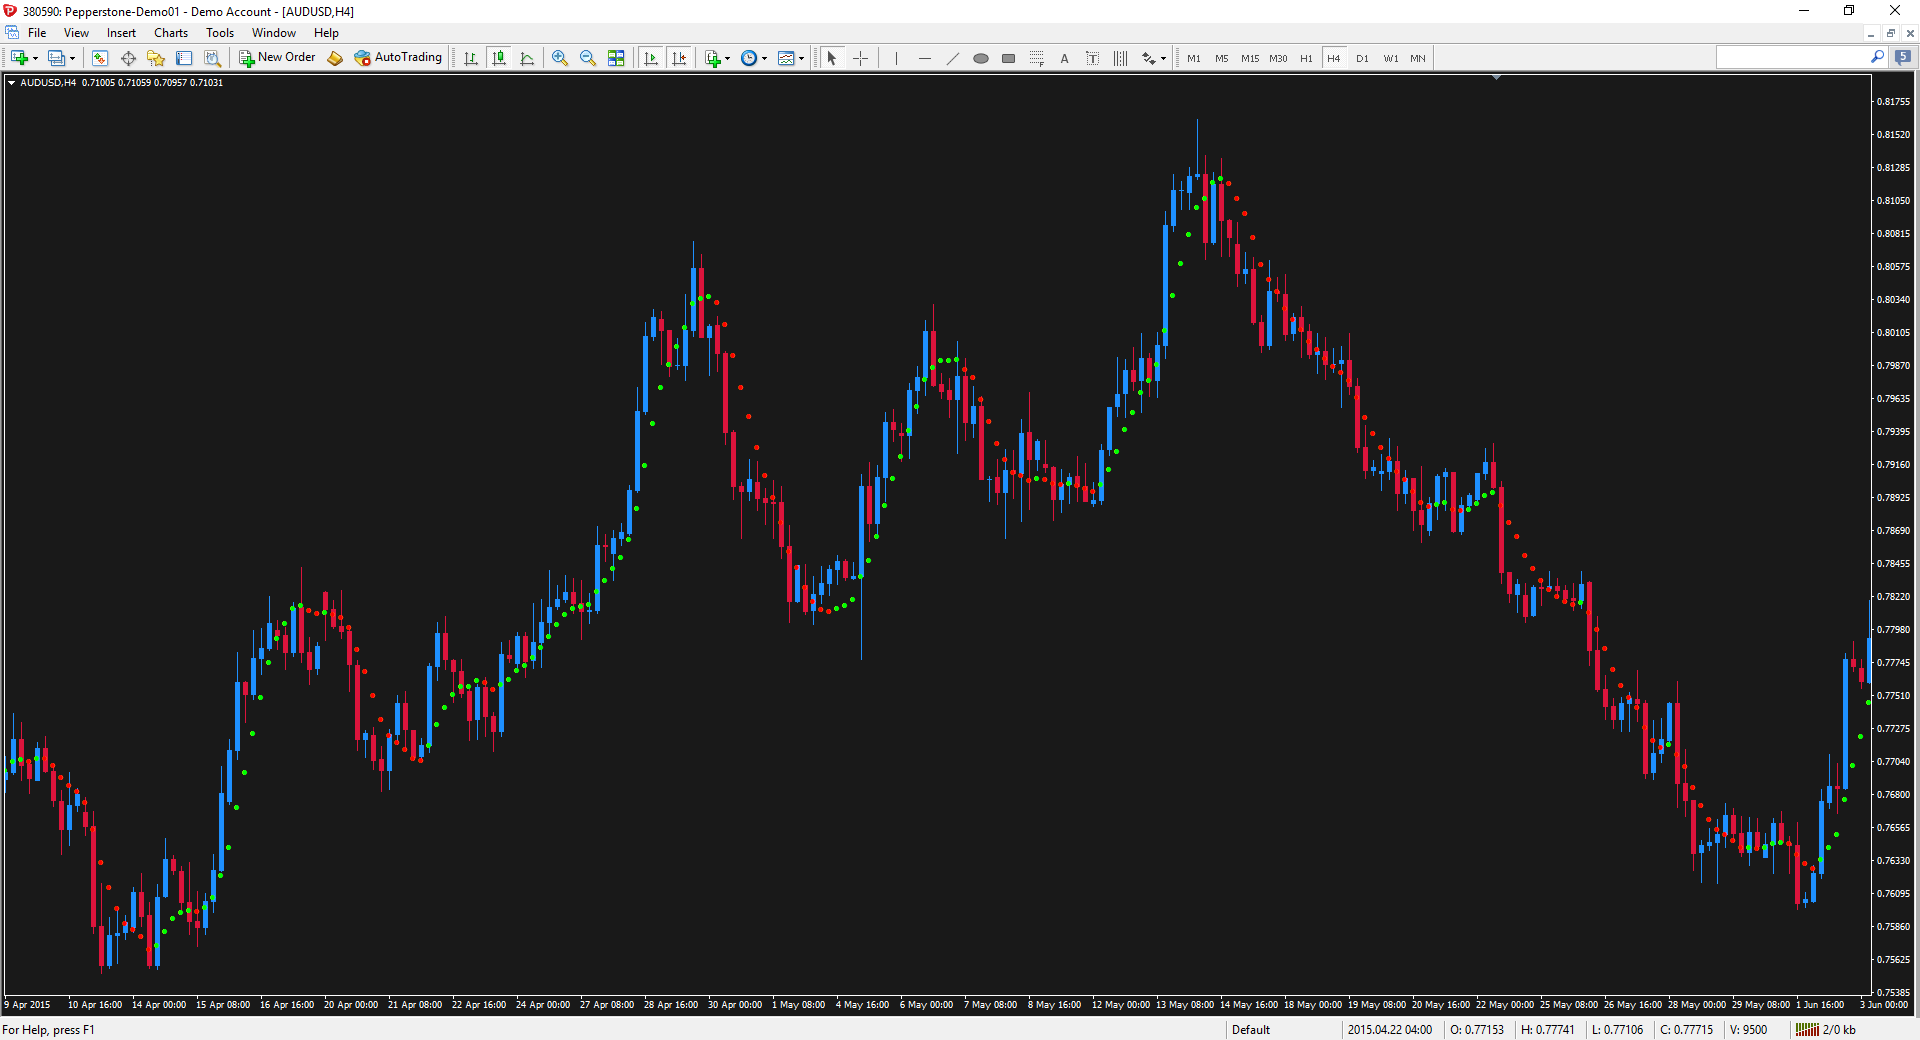Image resolution: width=1920 pixels, height=1040 pixels.
Task: Open the Indicators list button
Action: point(712,58)
